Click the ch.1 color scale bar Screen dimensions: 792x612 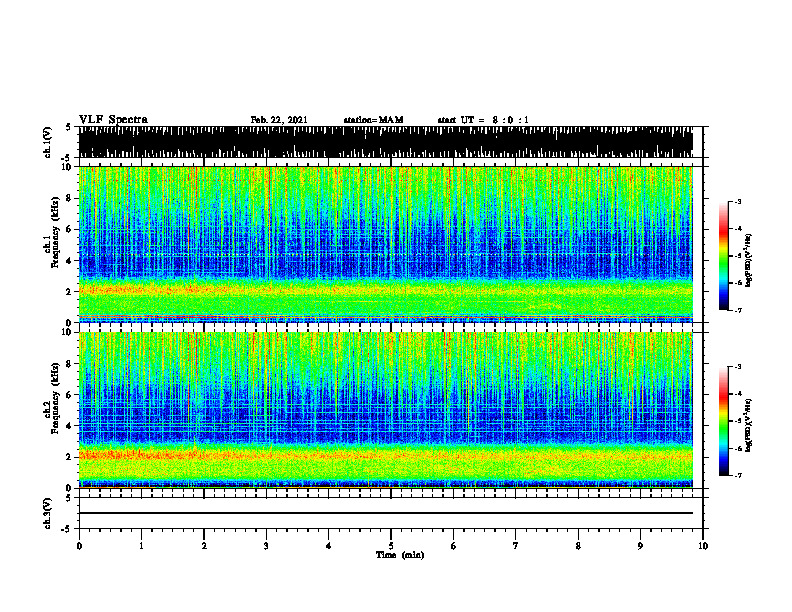point(724,256)
